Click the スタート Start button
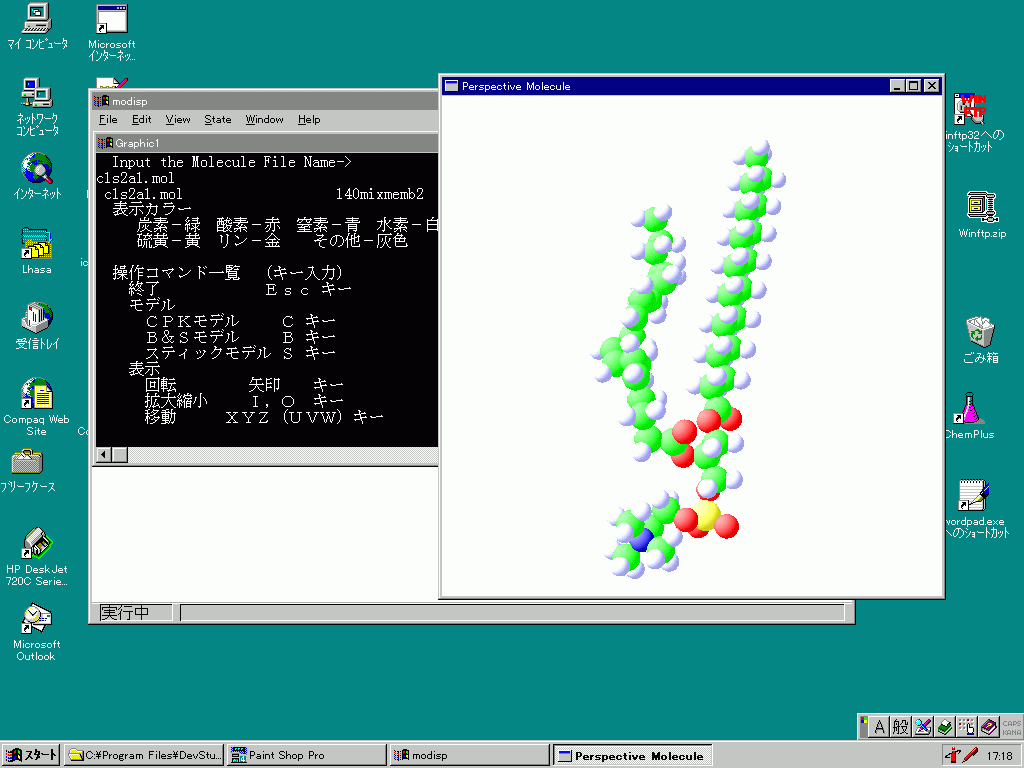This screenshot has height=768, width=1024. pyautogui.click(x=31, y=756)
